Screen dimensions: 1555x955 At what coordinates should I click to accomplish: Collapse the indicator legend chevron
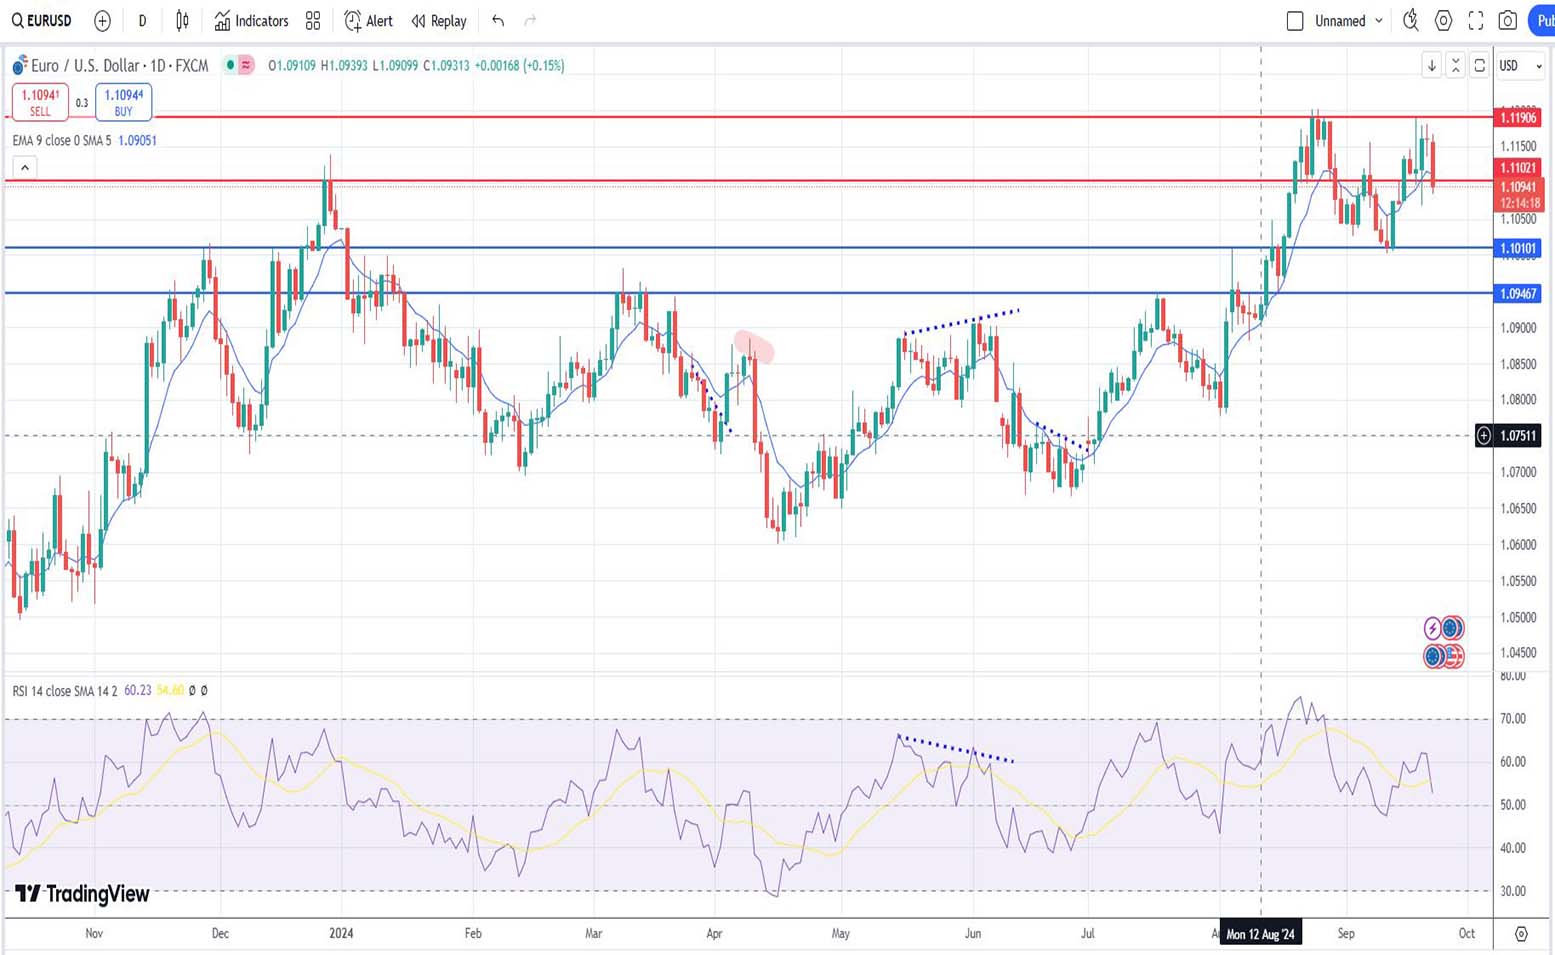point(25,167)
